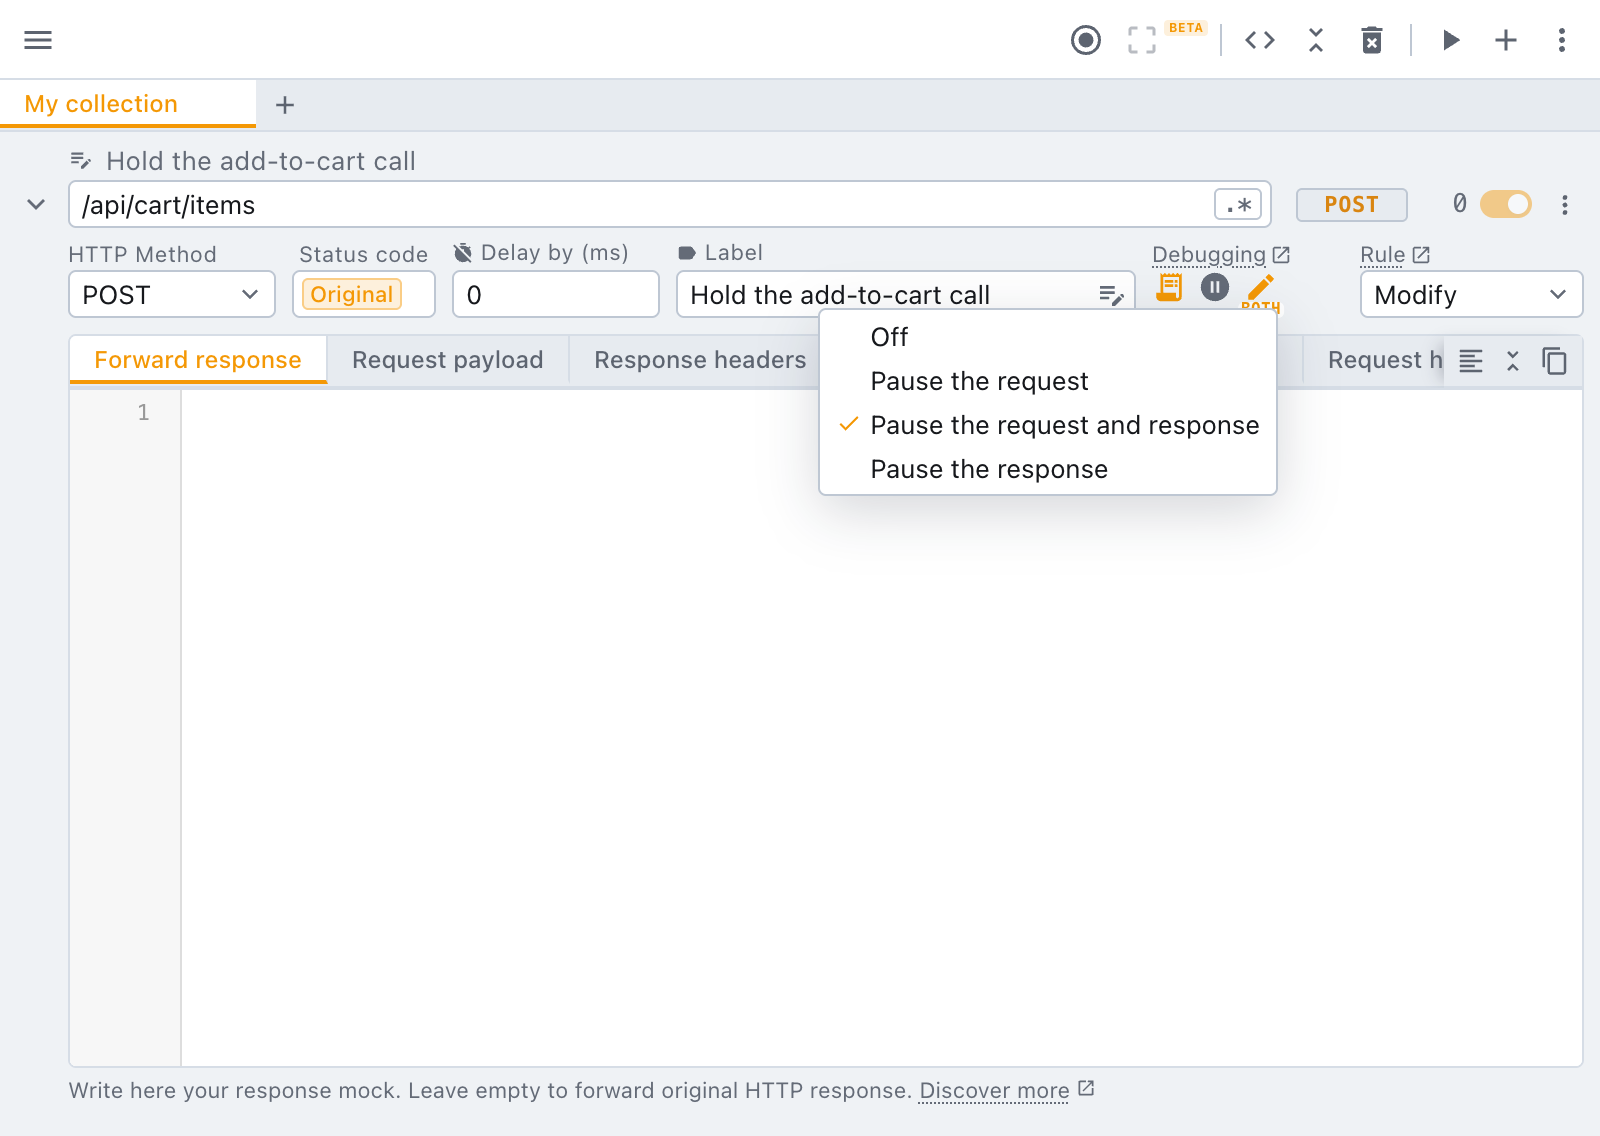Open the rule's three-dot options menu
This screenshot has height=1136, width=1600.
tap(1565, 205)
